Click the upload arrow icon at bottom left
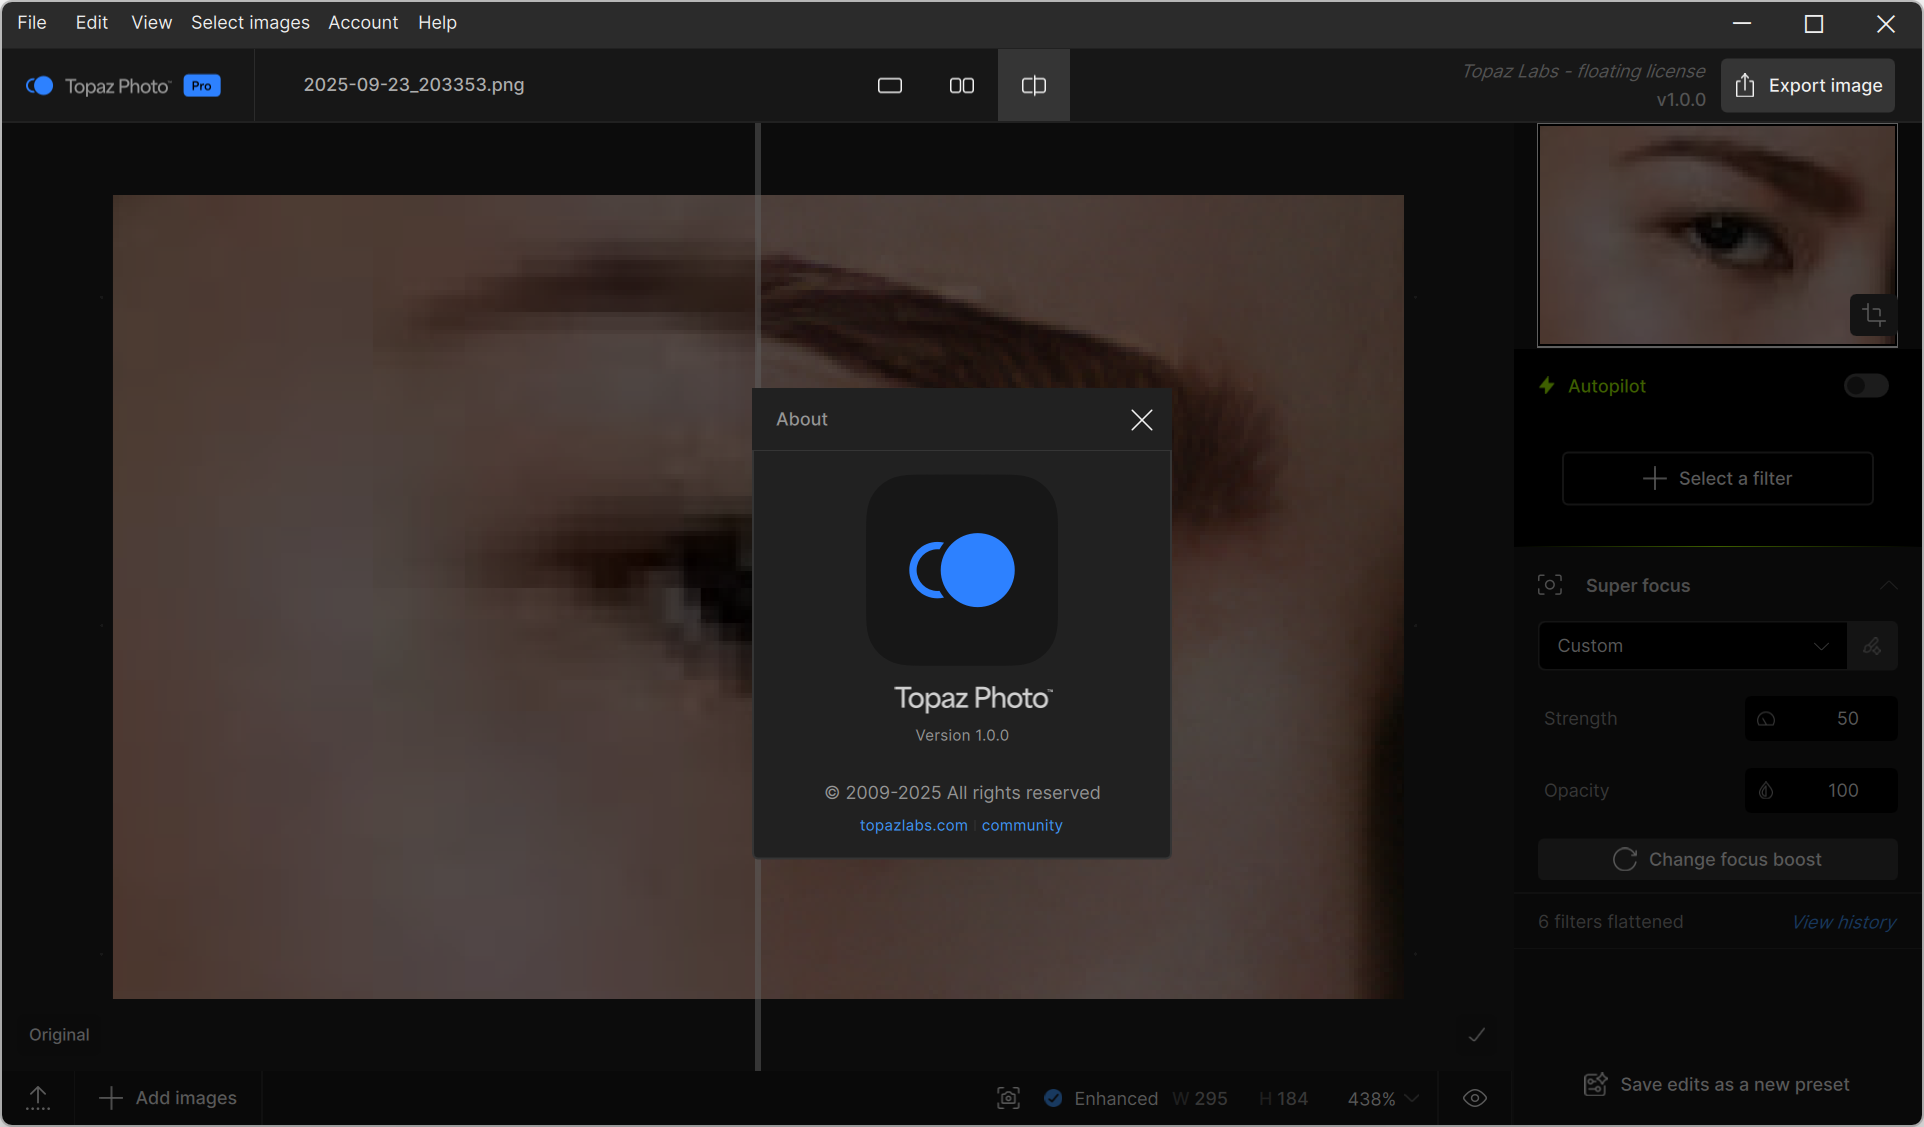1924x1127 pixels. (x=38, y=1098)
